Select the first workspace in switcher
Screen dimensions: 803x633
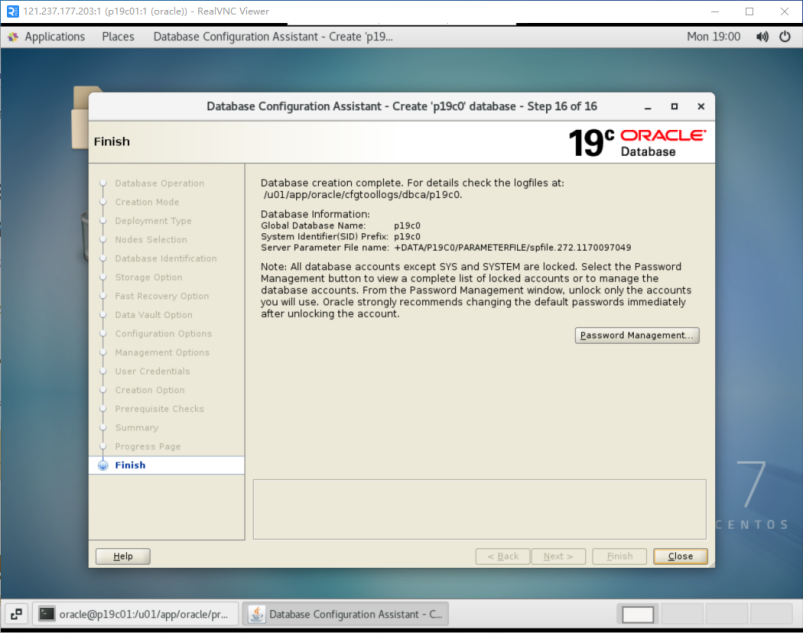pyautogui.click(x=638, y=614)
